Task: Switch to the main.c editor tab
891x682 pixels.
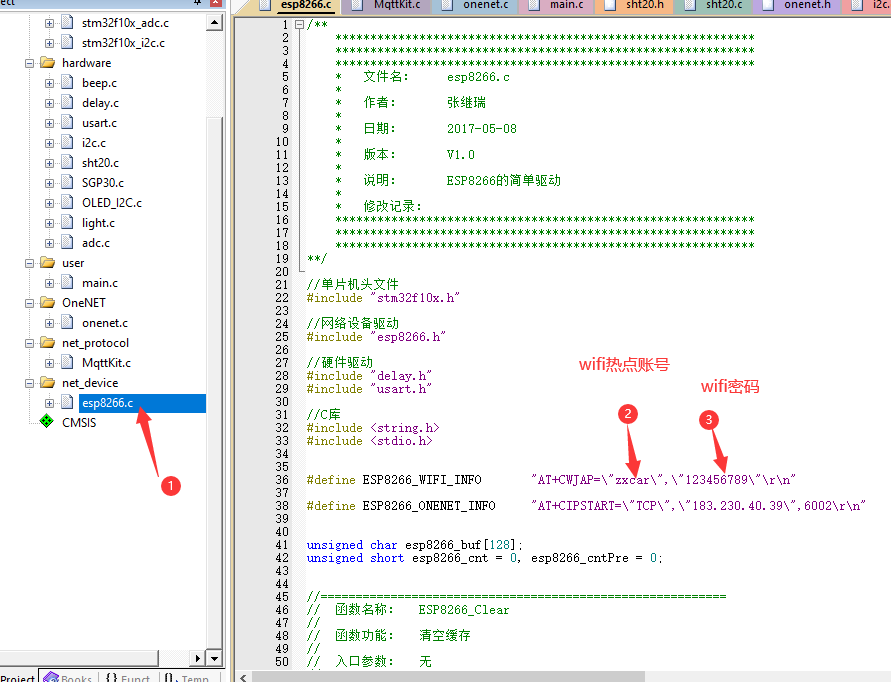Action: [x=557, y=6]
